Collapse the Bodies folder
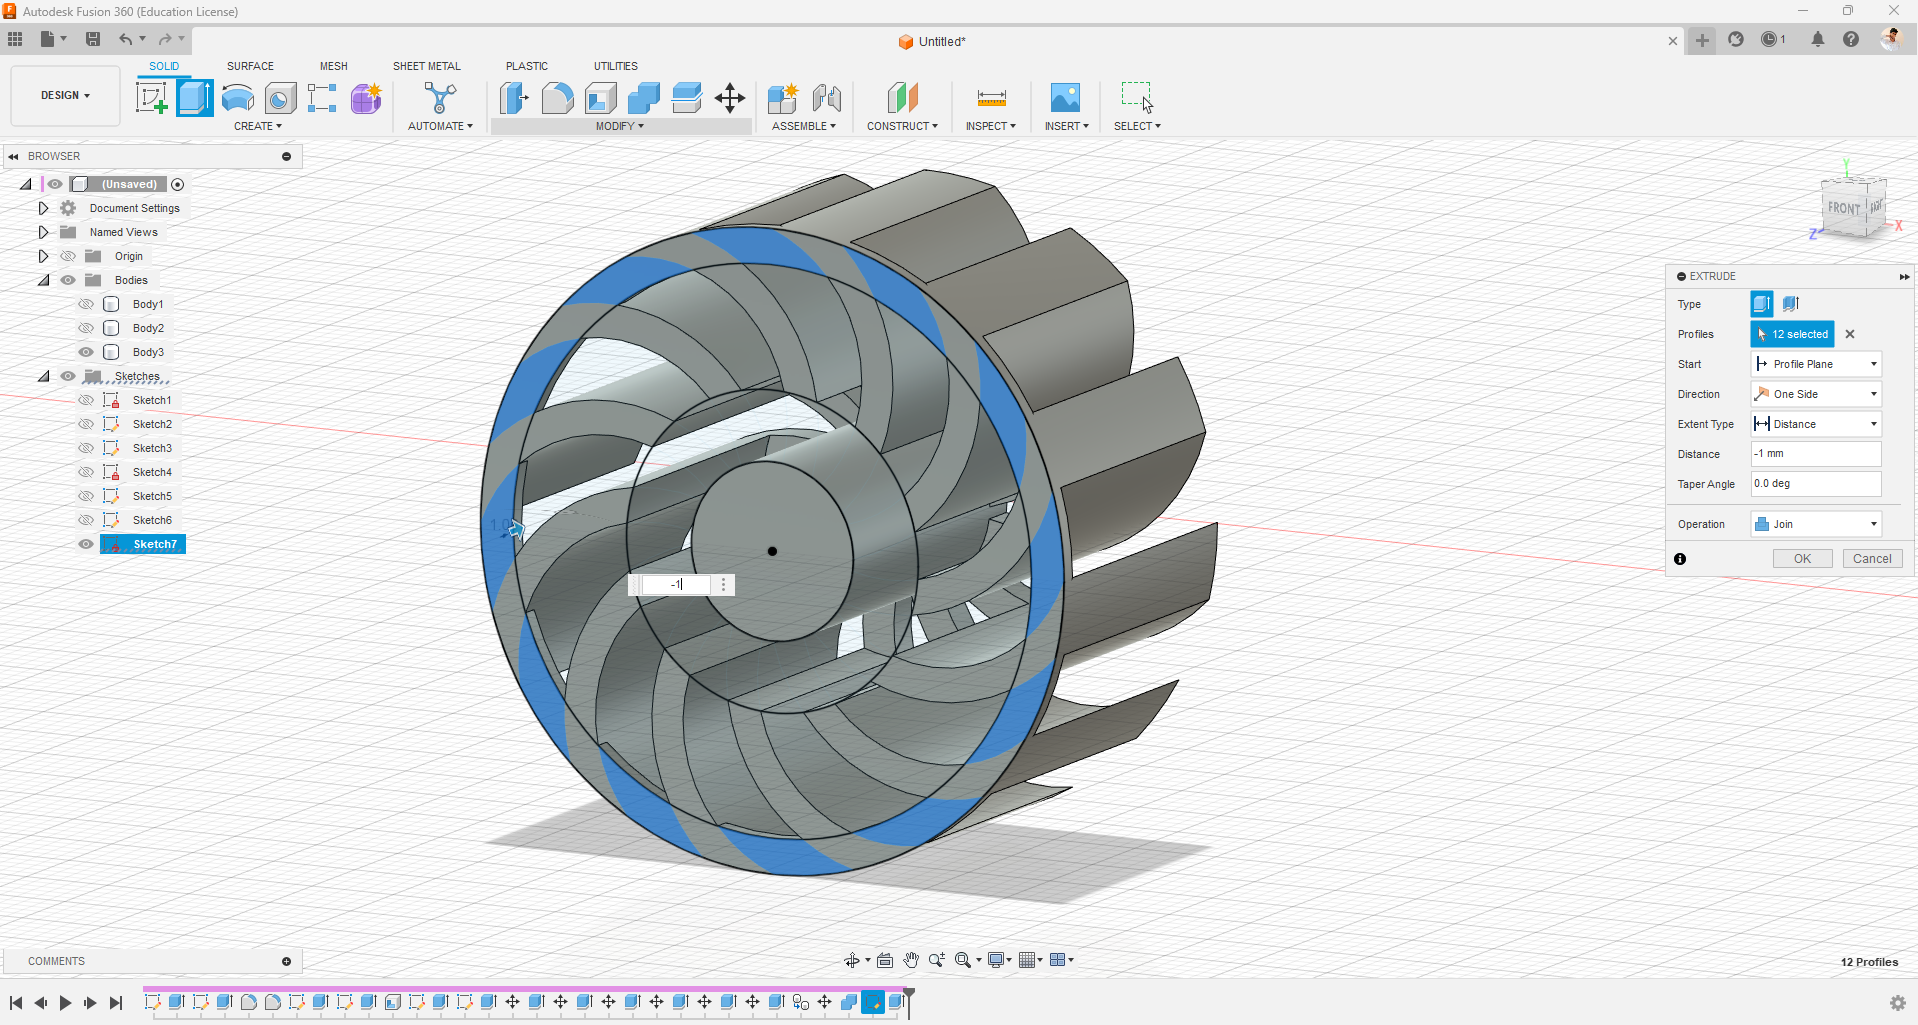Screen dimensions: 1918x1025 click(43, 280)
